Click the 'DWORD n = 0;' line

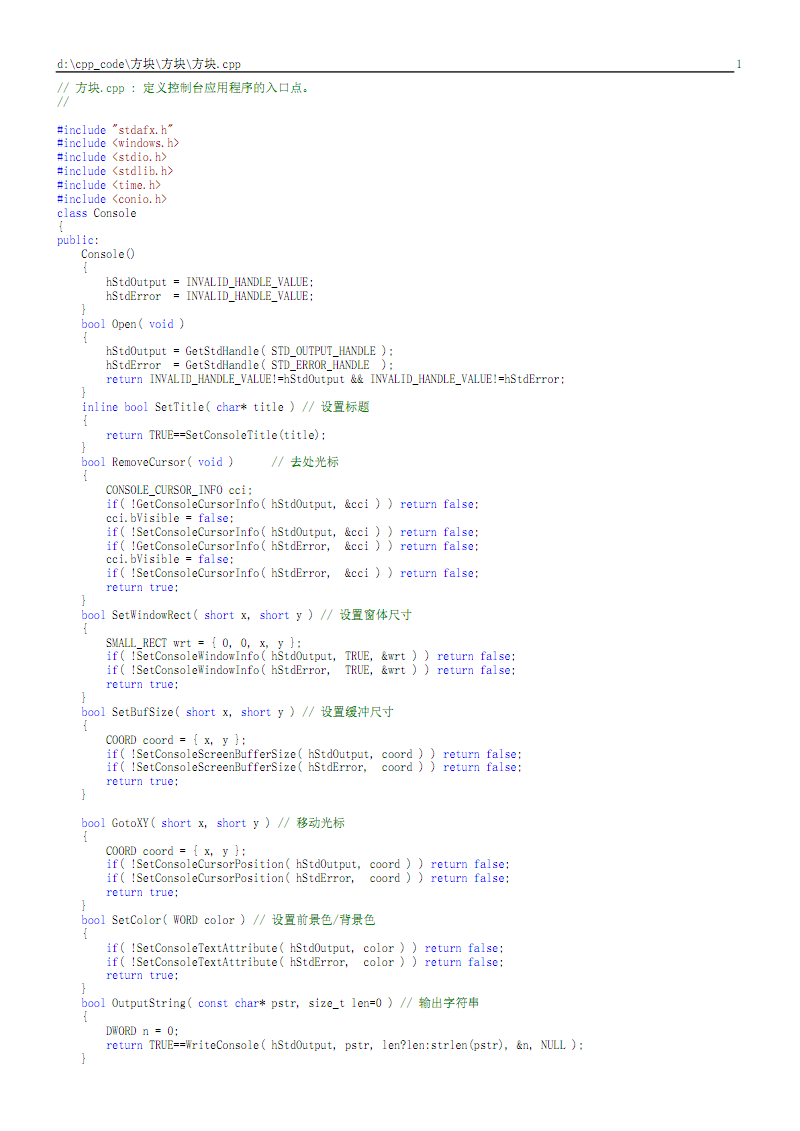(142, 1031)
